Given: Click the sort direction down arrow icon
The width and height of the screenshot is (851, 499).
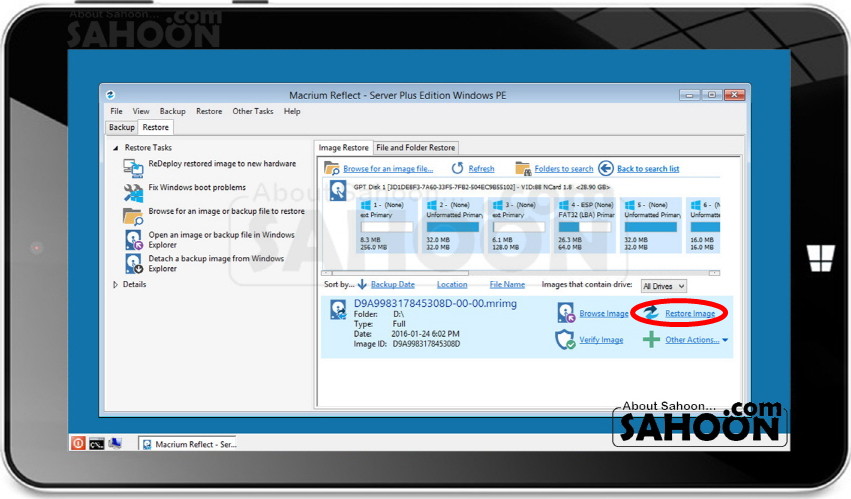Looking at the screenshot, I should point(362,285).
